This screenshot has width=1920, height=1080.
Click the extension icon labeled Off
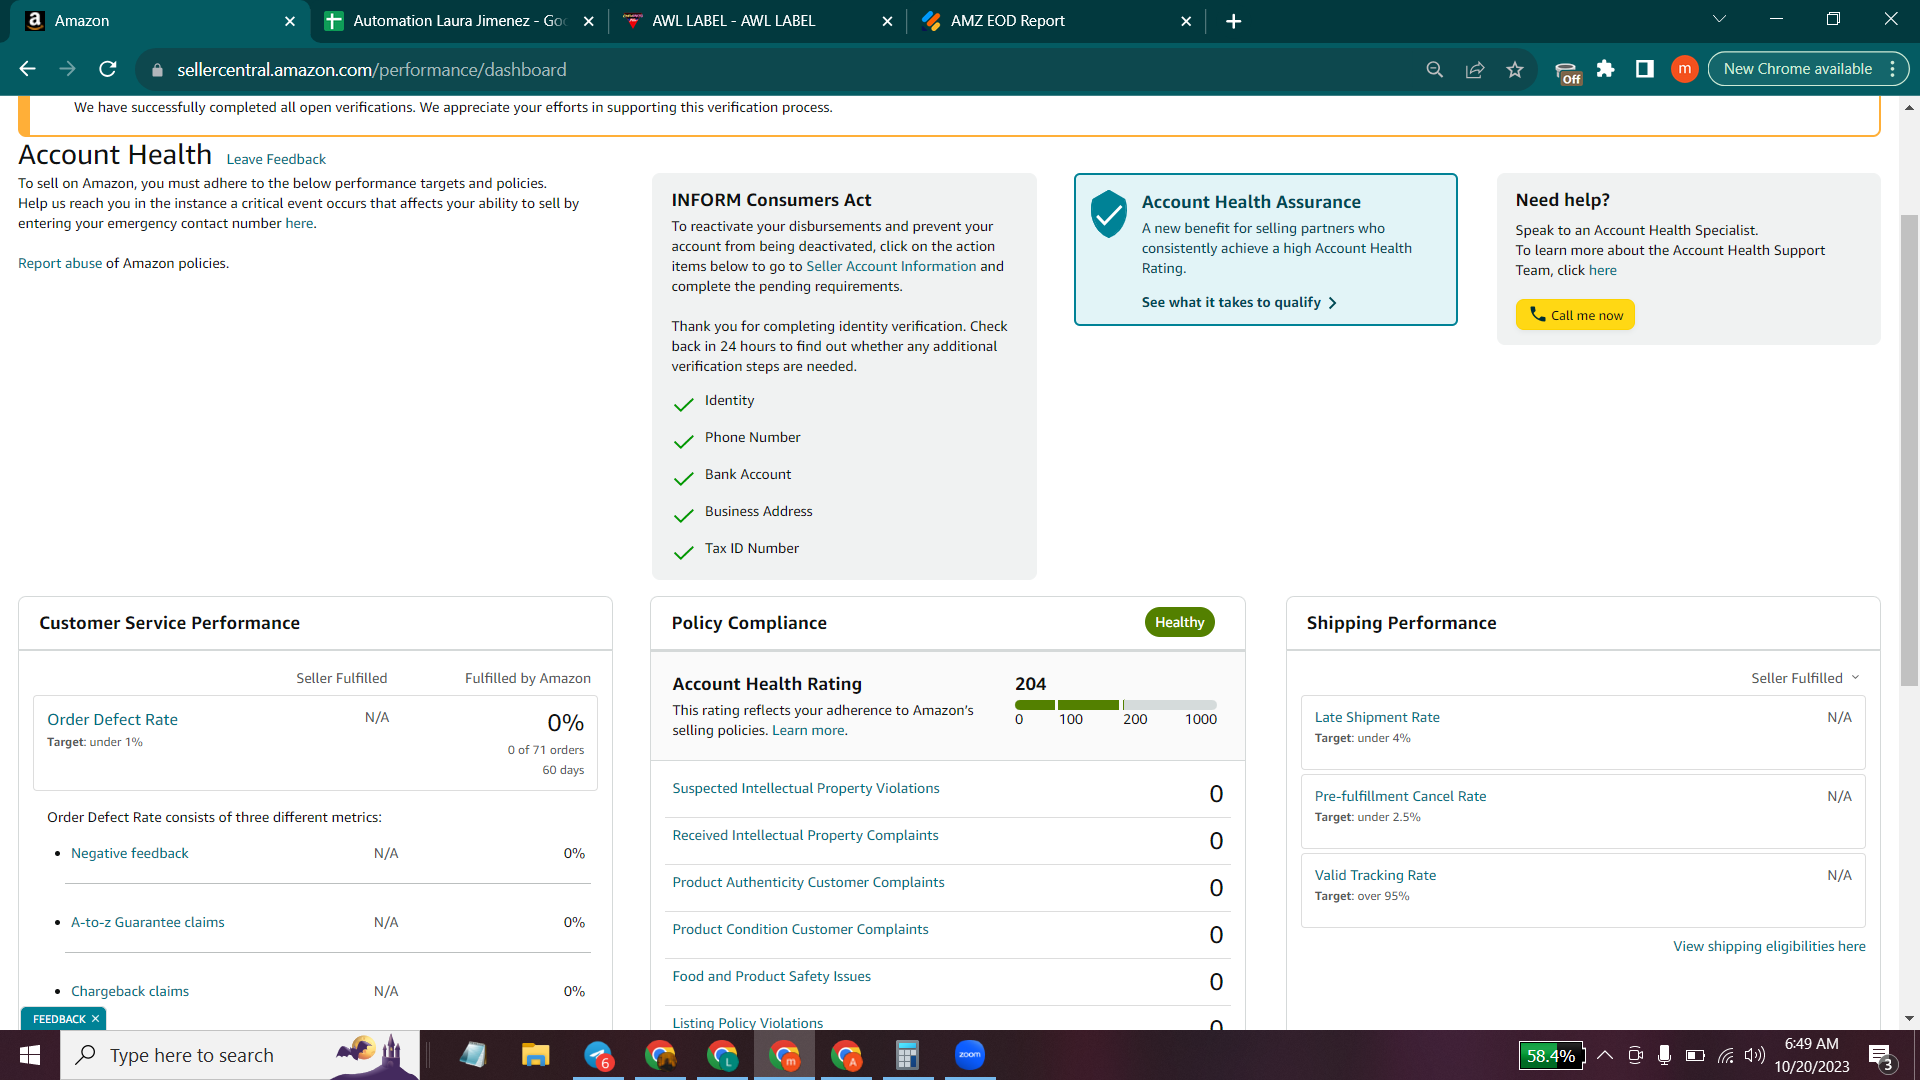click(x=1567, y=72)
